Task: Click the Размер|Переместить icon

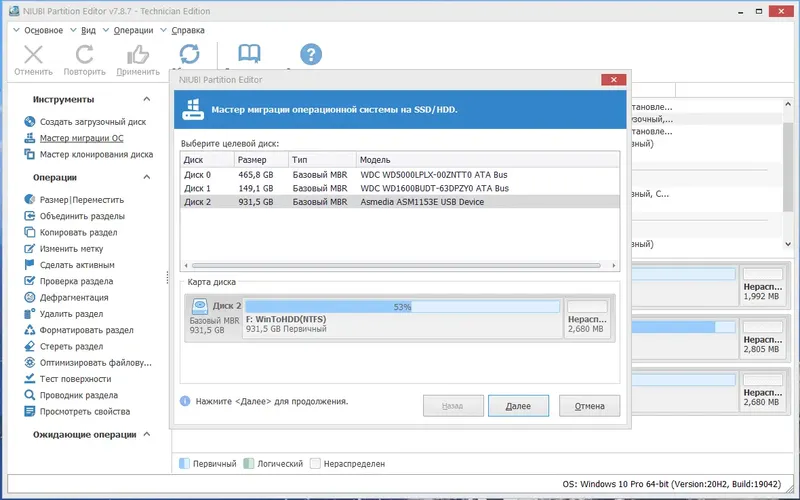Action: (30, 199)
